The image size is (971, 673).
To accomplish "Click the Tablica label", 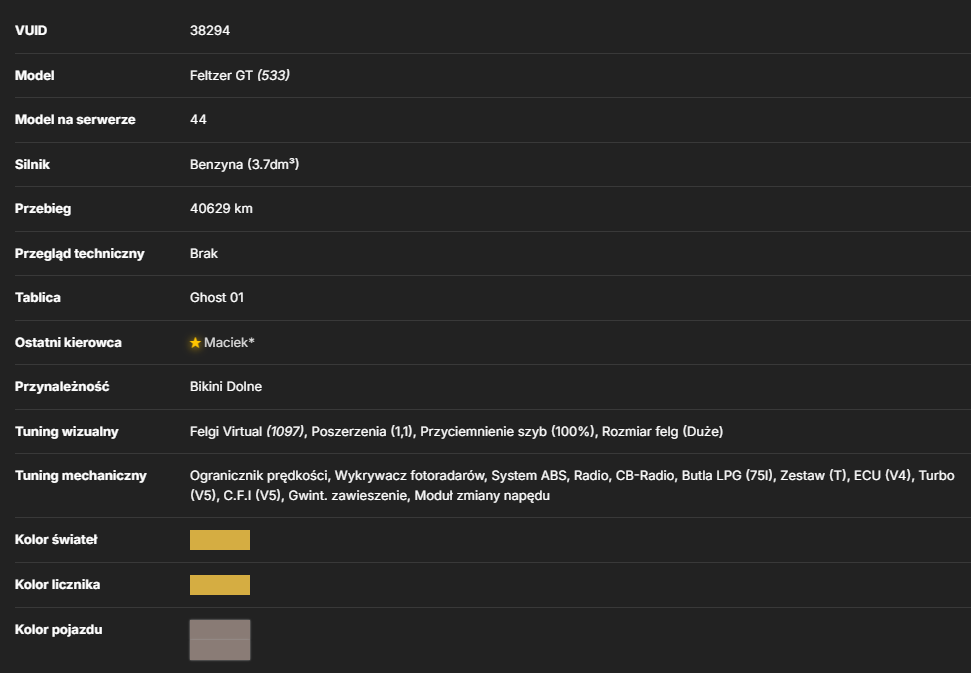I will click(x=38, y=297).
